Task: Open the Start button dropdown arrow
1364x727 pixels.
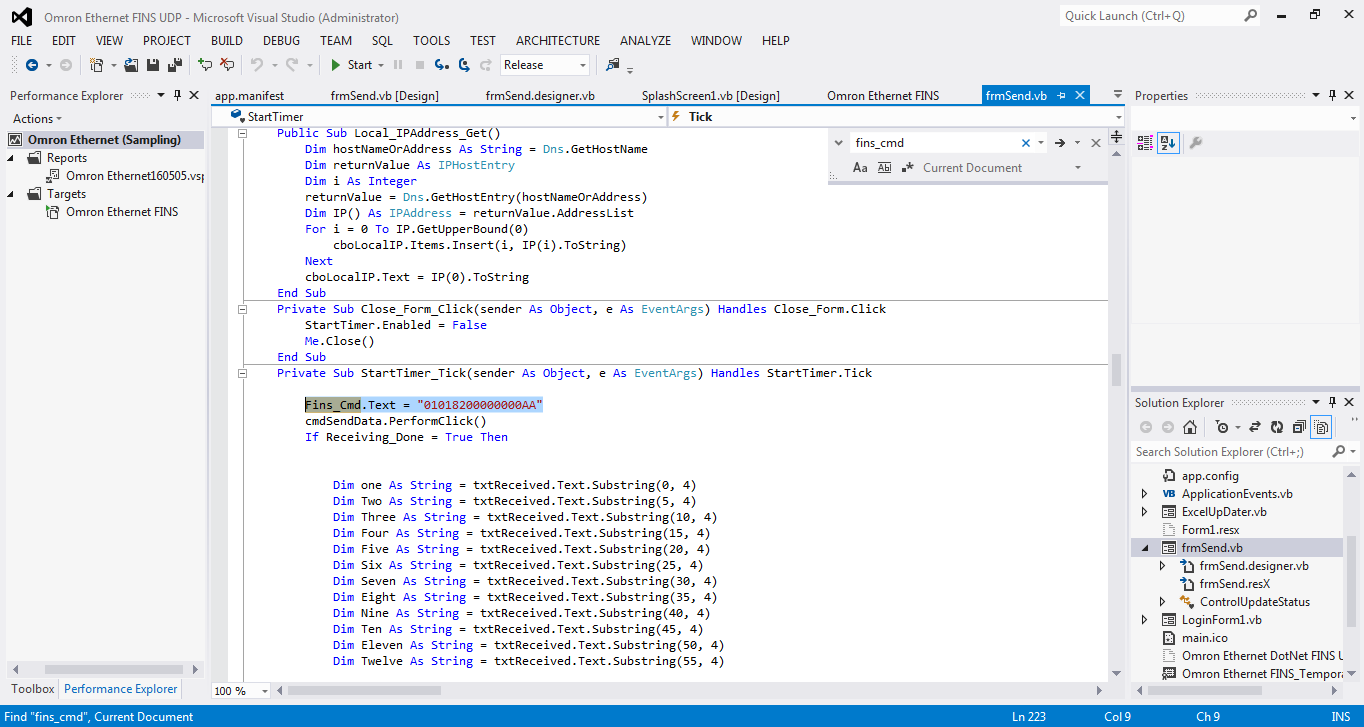Action: click(x=381, y=65)
